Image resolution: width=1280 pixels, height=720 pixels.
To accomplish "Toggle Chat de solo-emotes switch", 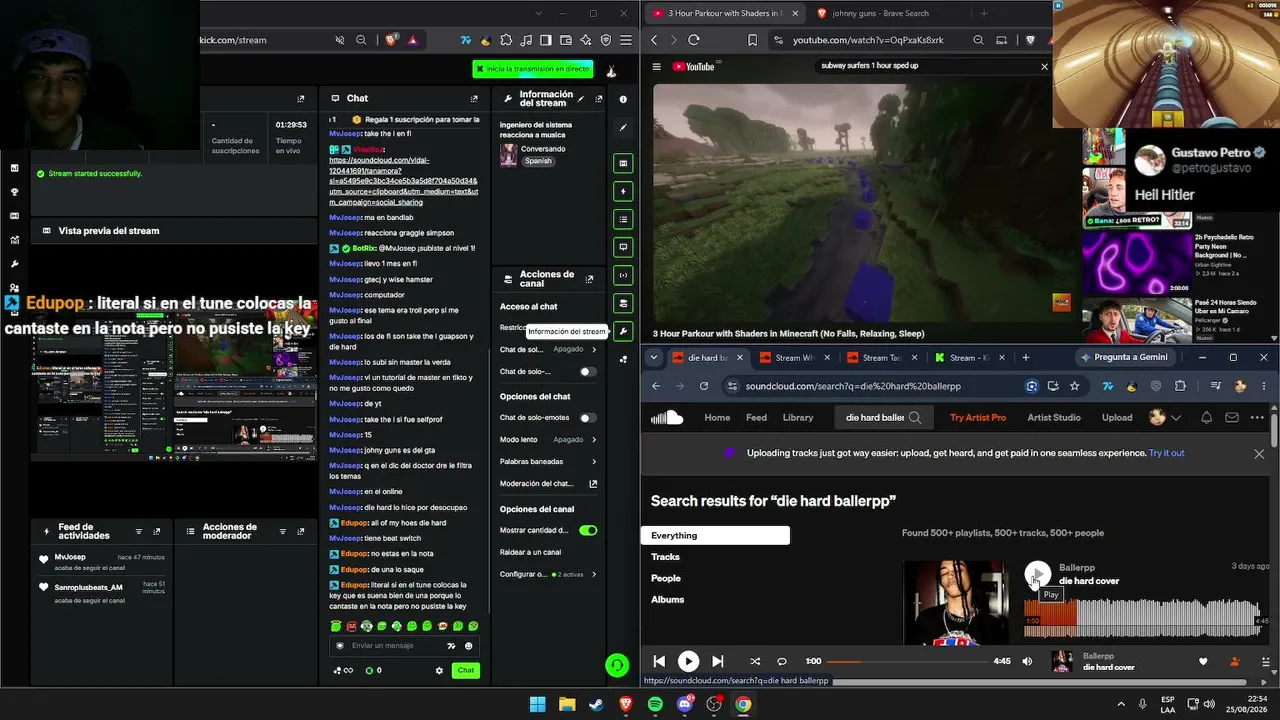I will click(x=588, y=418).
